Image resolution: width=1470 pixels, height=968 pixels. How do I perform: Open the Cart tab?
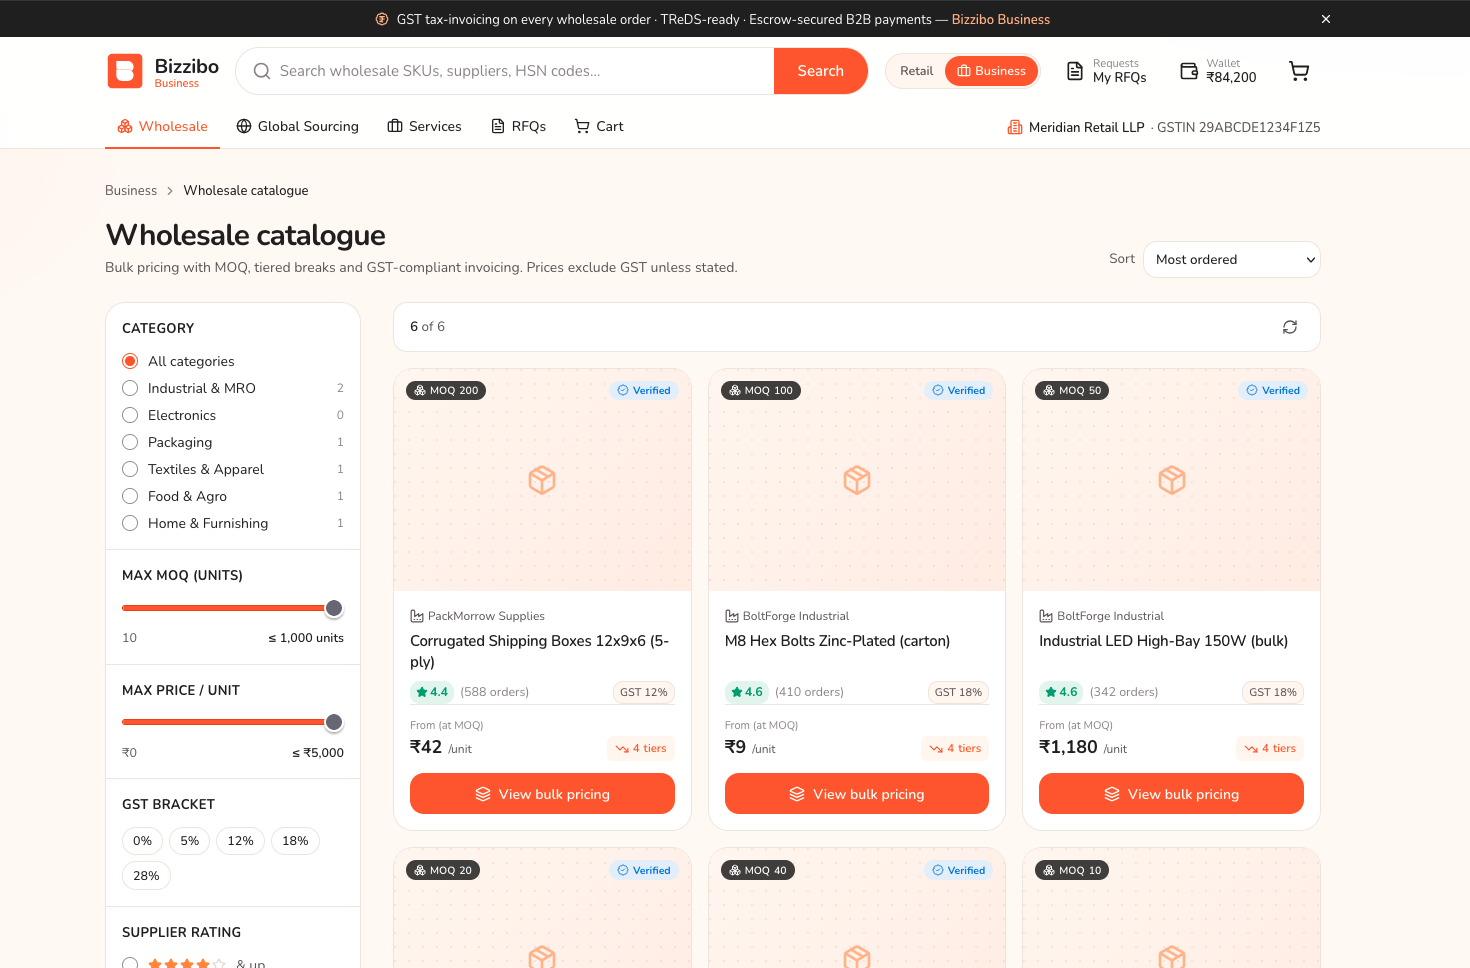599,126
